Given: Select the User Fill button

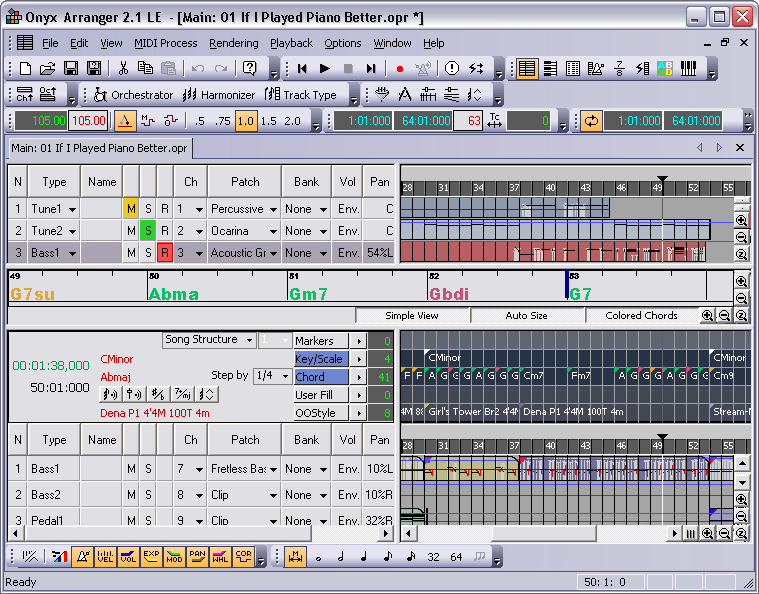Looking at the screenshot, I should coord(321,395).
